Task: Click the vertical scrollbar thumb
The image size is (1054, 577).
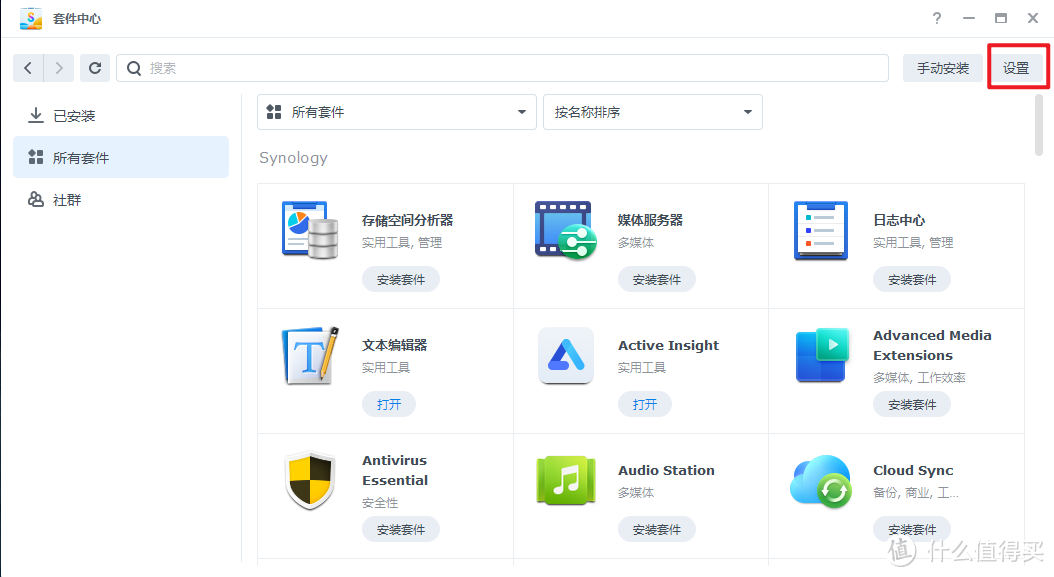Action: pos(1039,125)
